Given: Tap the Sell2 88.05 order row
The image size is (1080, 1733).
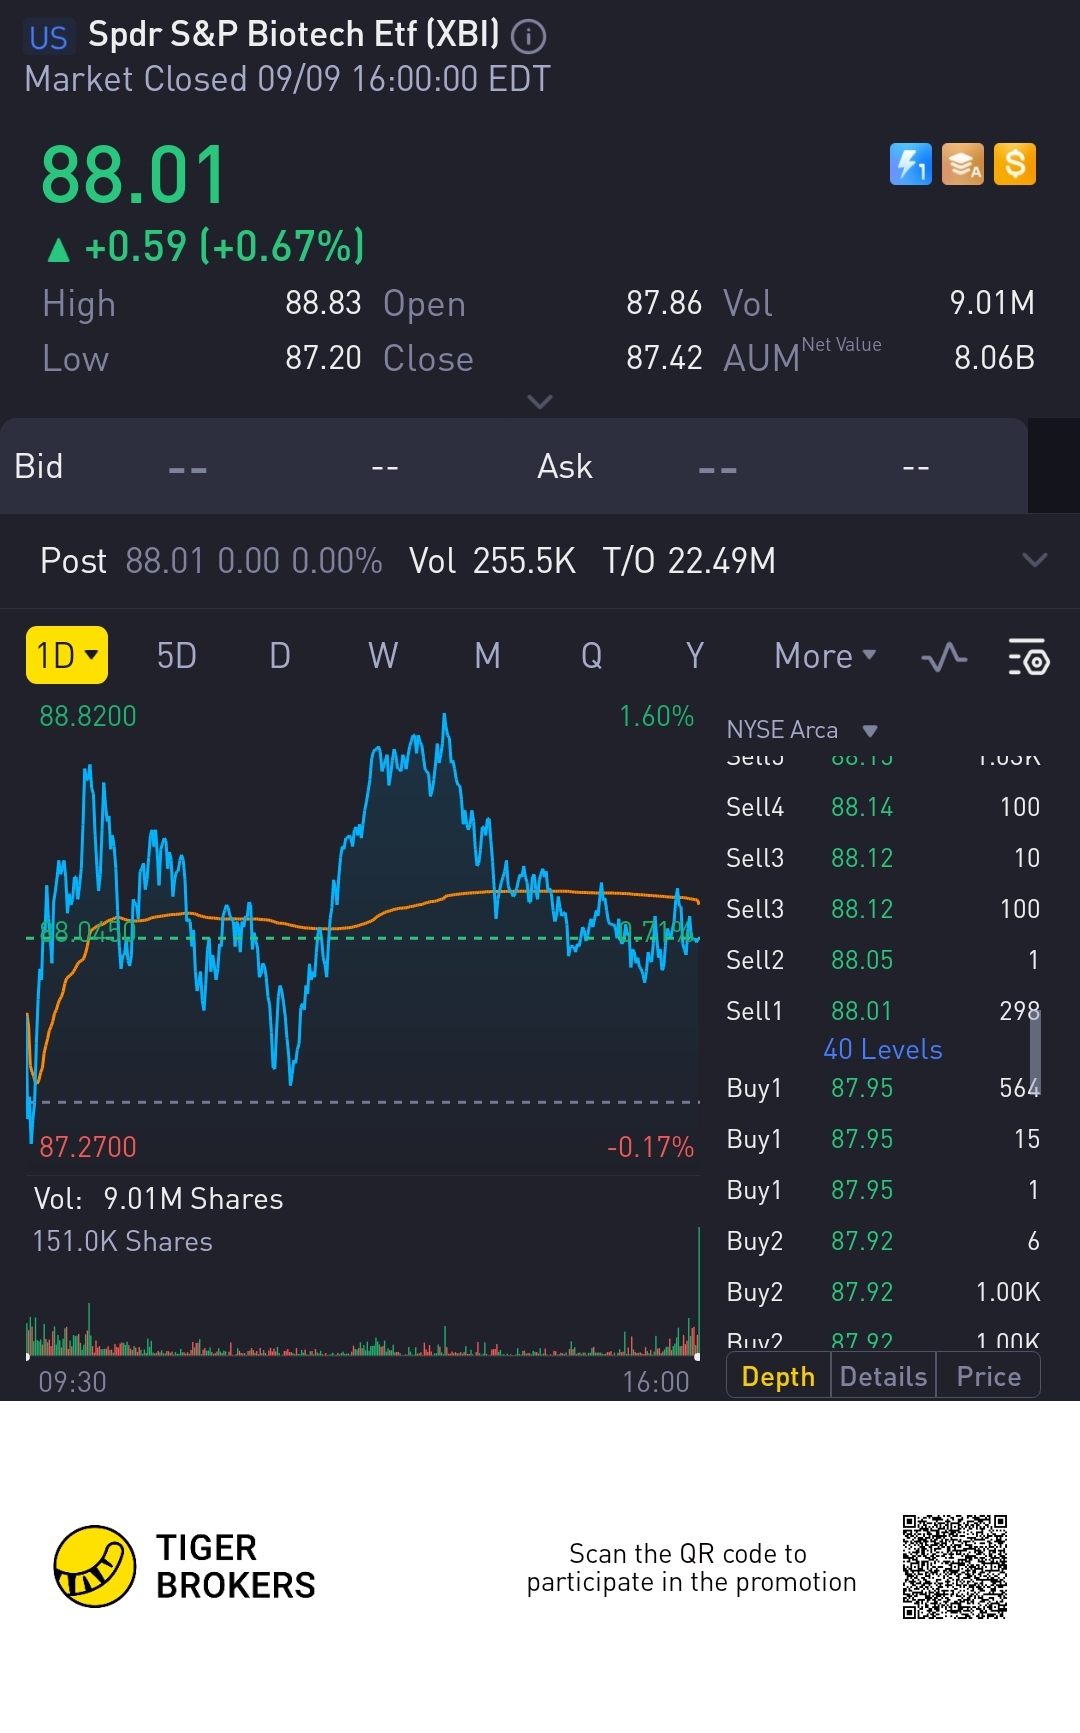Looking at the screenshot, I should tap(883, 960).
